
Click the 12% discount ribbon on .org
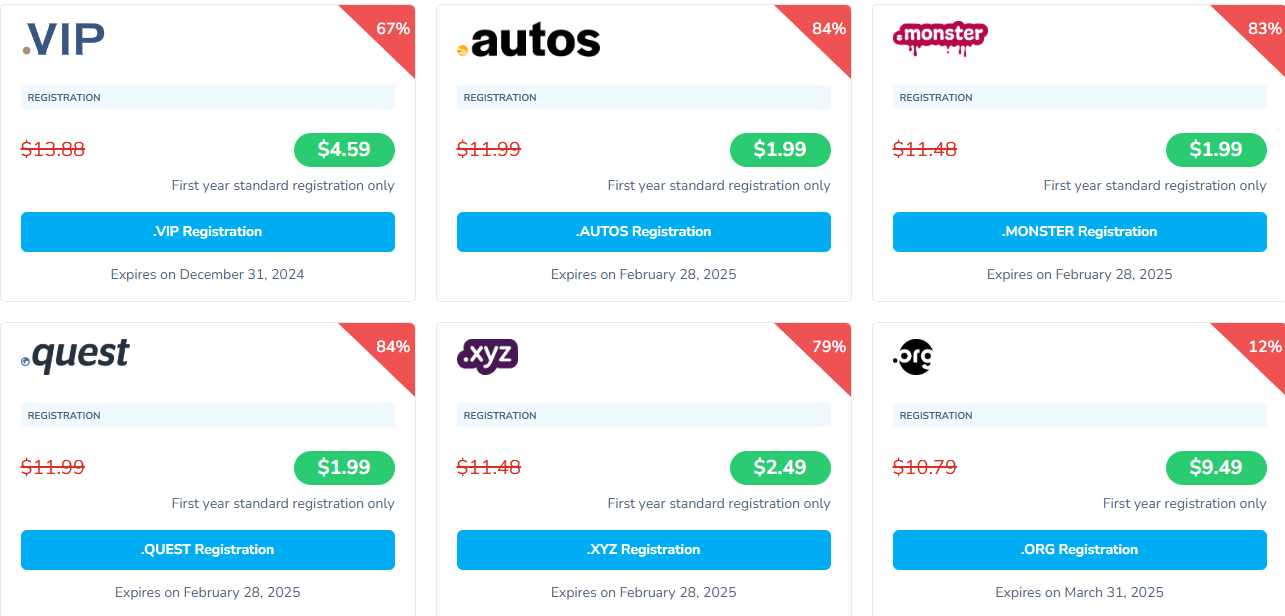[1263, 347]
